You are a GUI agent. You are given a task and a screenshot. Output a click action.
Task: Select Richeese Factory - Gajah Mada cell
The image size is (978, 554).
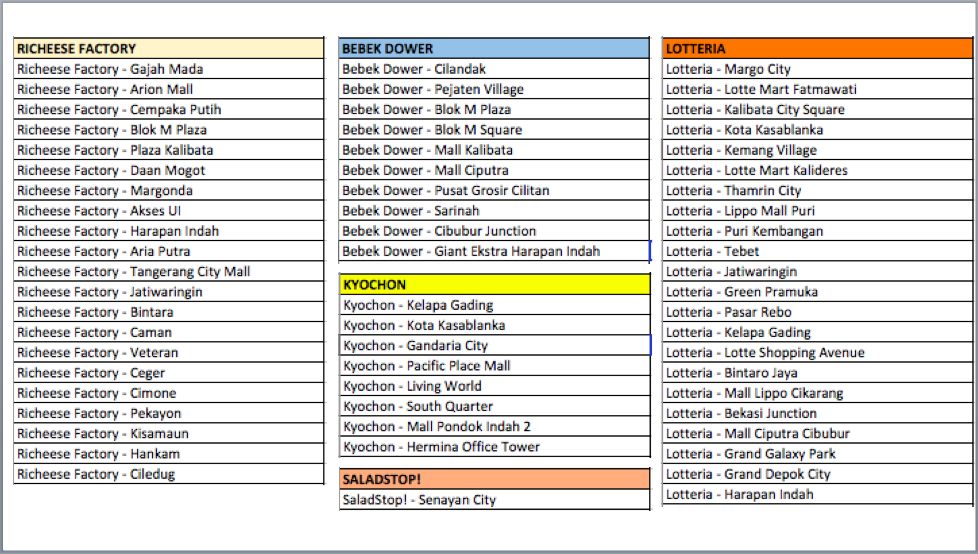[168, 69]
